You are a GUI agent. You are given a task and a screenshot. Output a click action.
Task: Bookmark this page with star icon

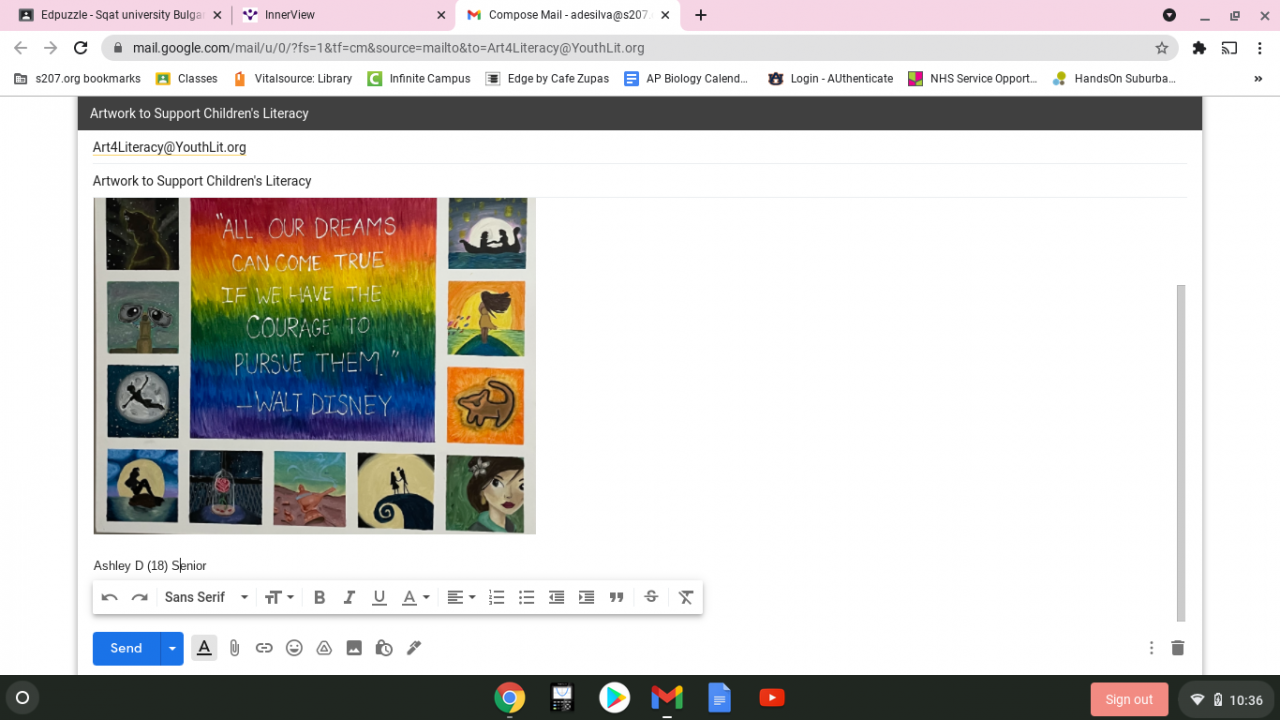pos(1162,48)
